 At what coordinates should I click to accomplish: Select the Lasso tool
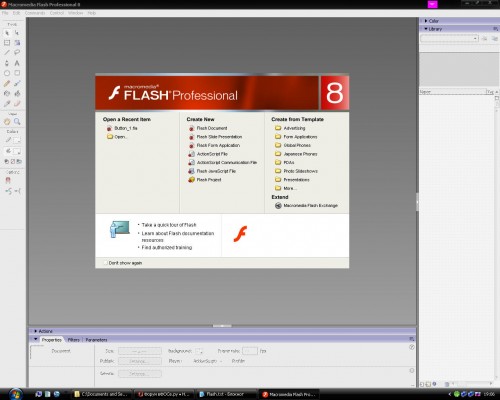[17, 53]
